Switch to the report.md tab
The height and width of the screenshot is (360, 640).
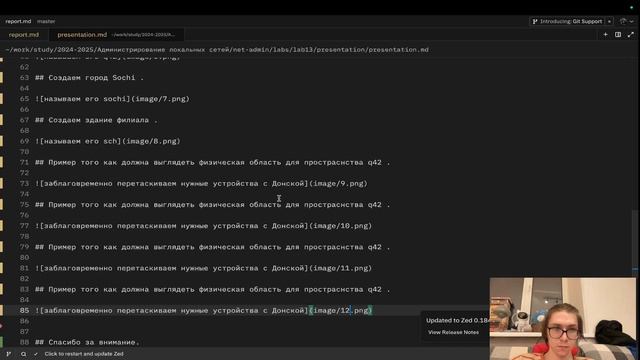[x=24, y=35]
